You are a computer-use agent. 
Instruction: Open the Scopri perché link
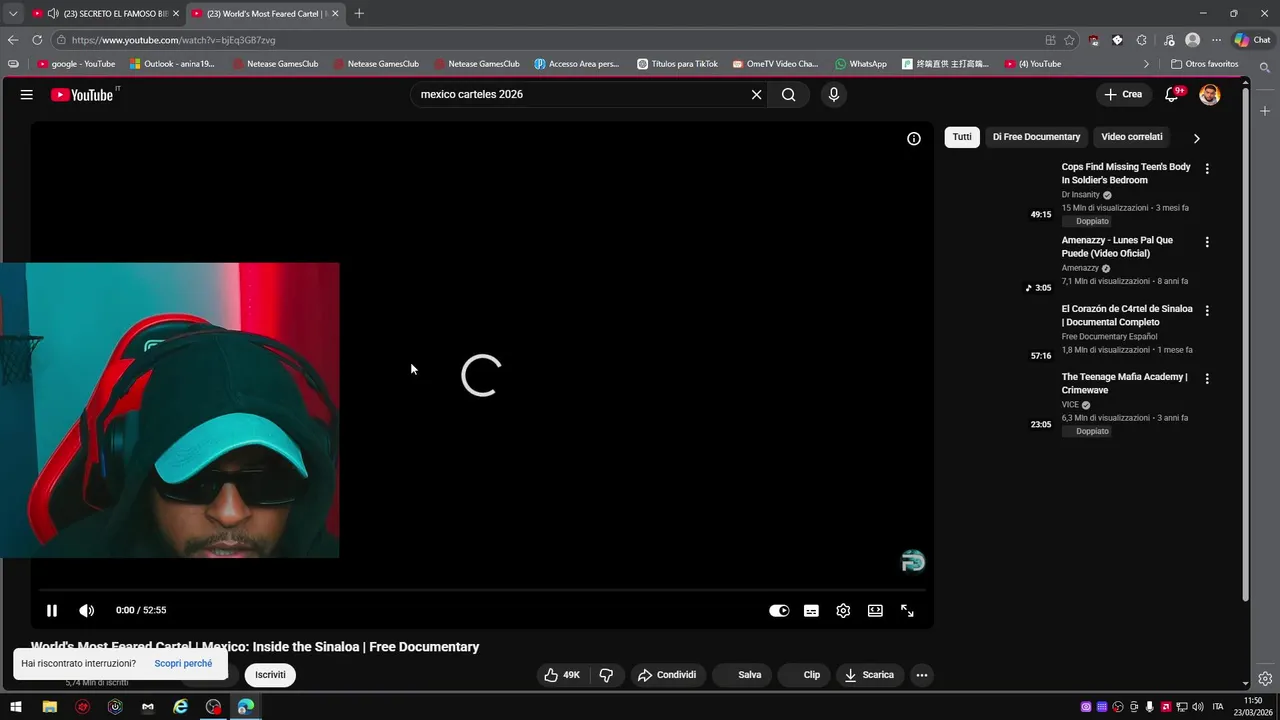pos(183,663)
